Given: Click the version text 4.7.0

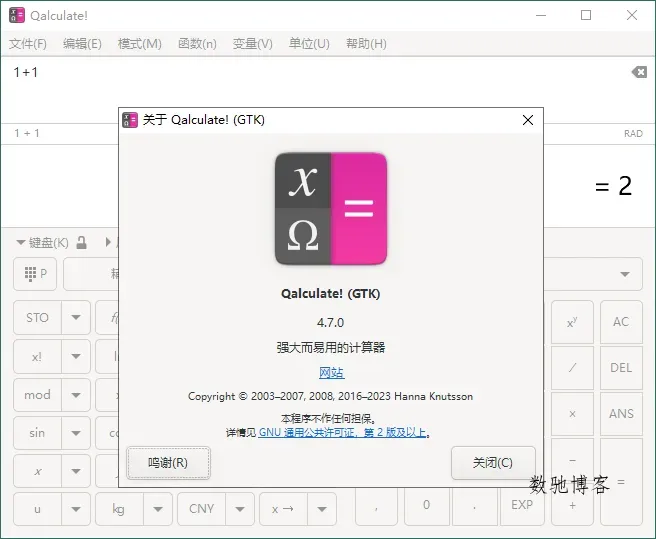Looking at the screenshot, I should point(331,323).
